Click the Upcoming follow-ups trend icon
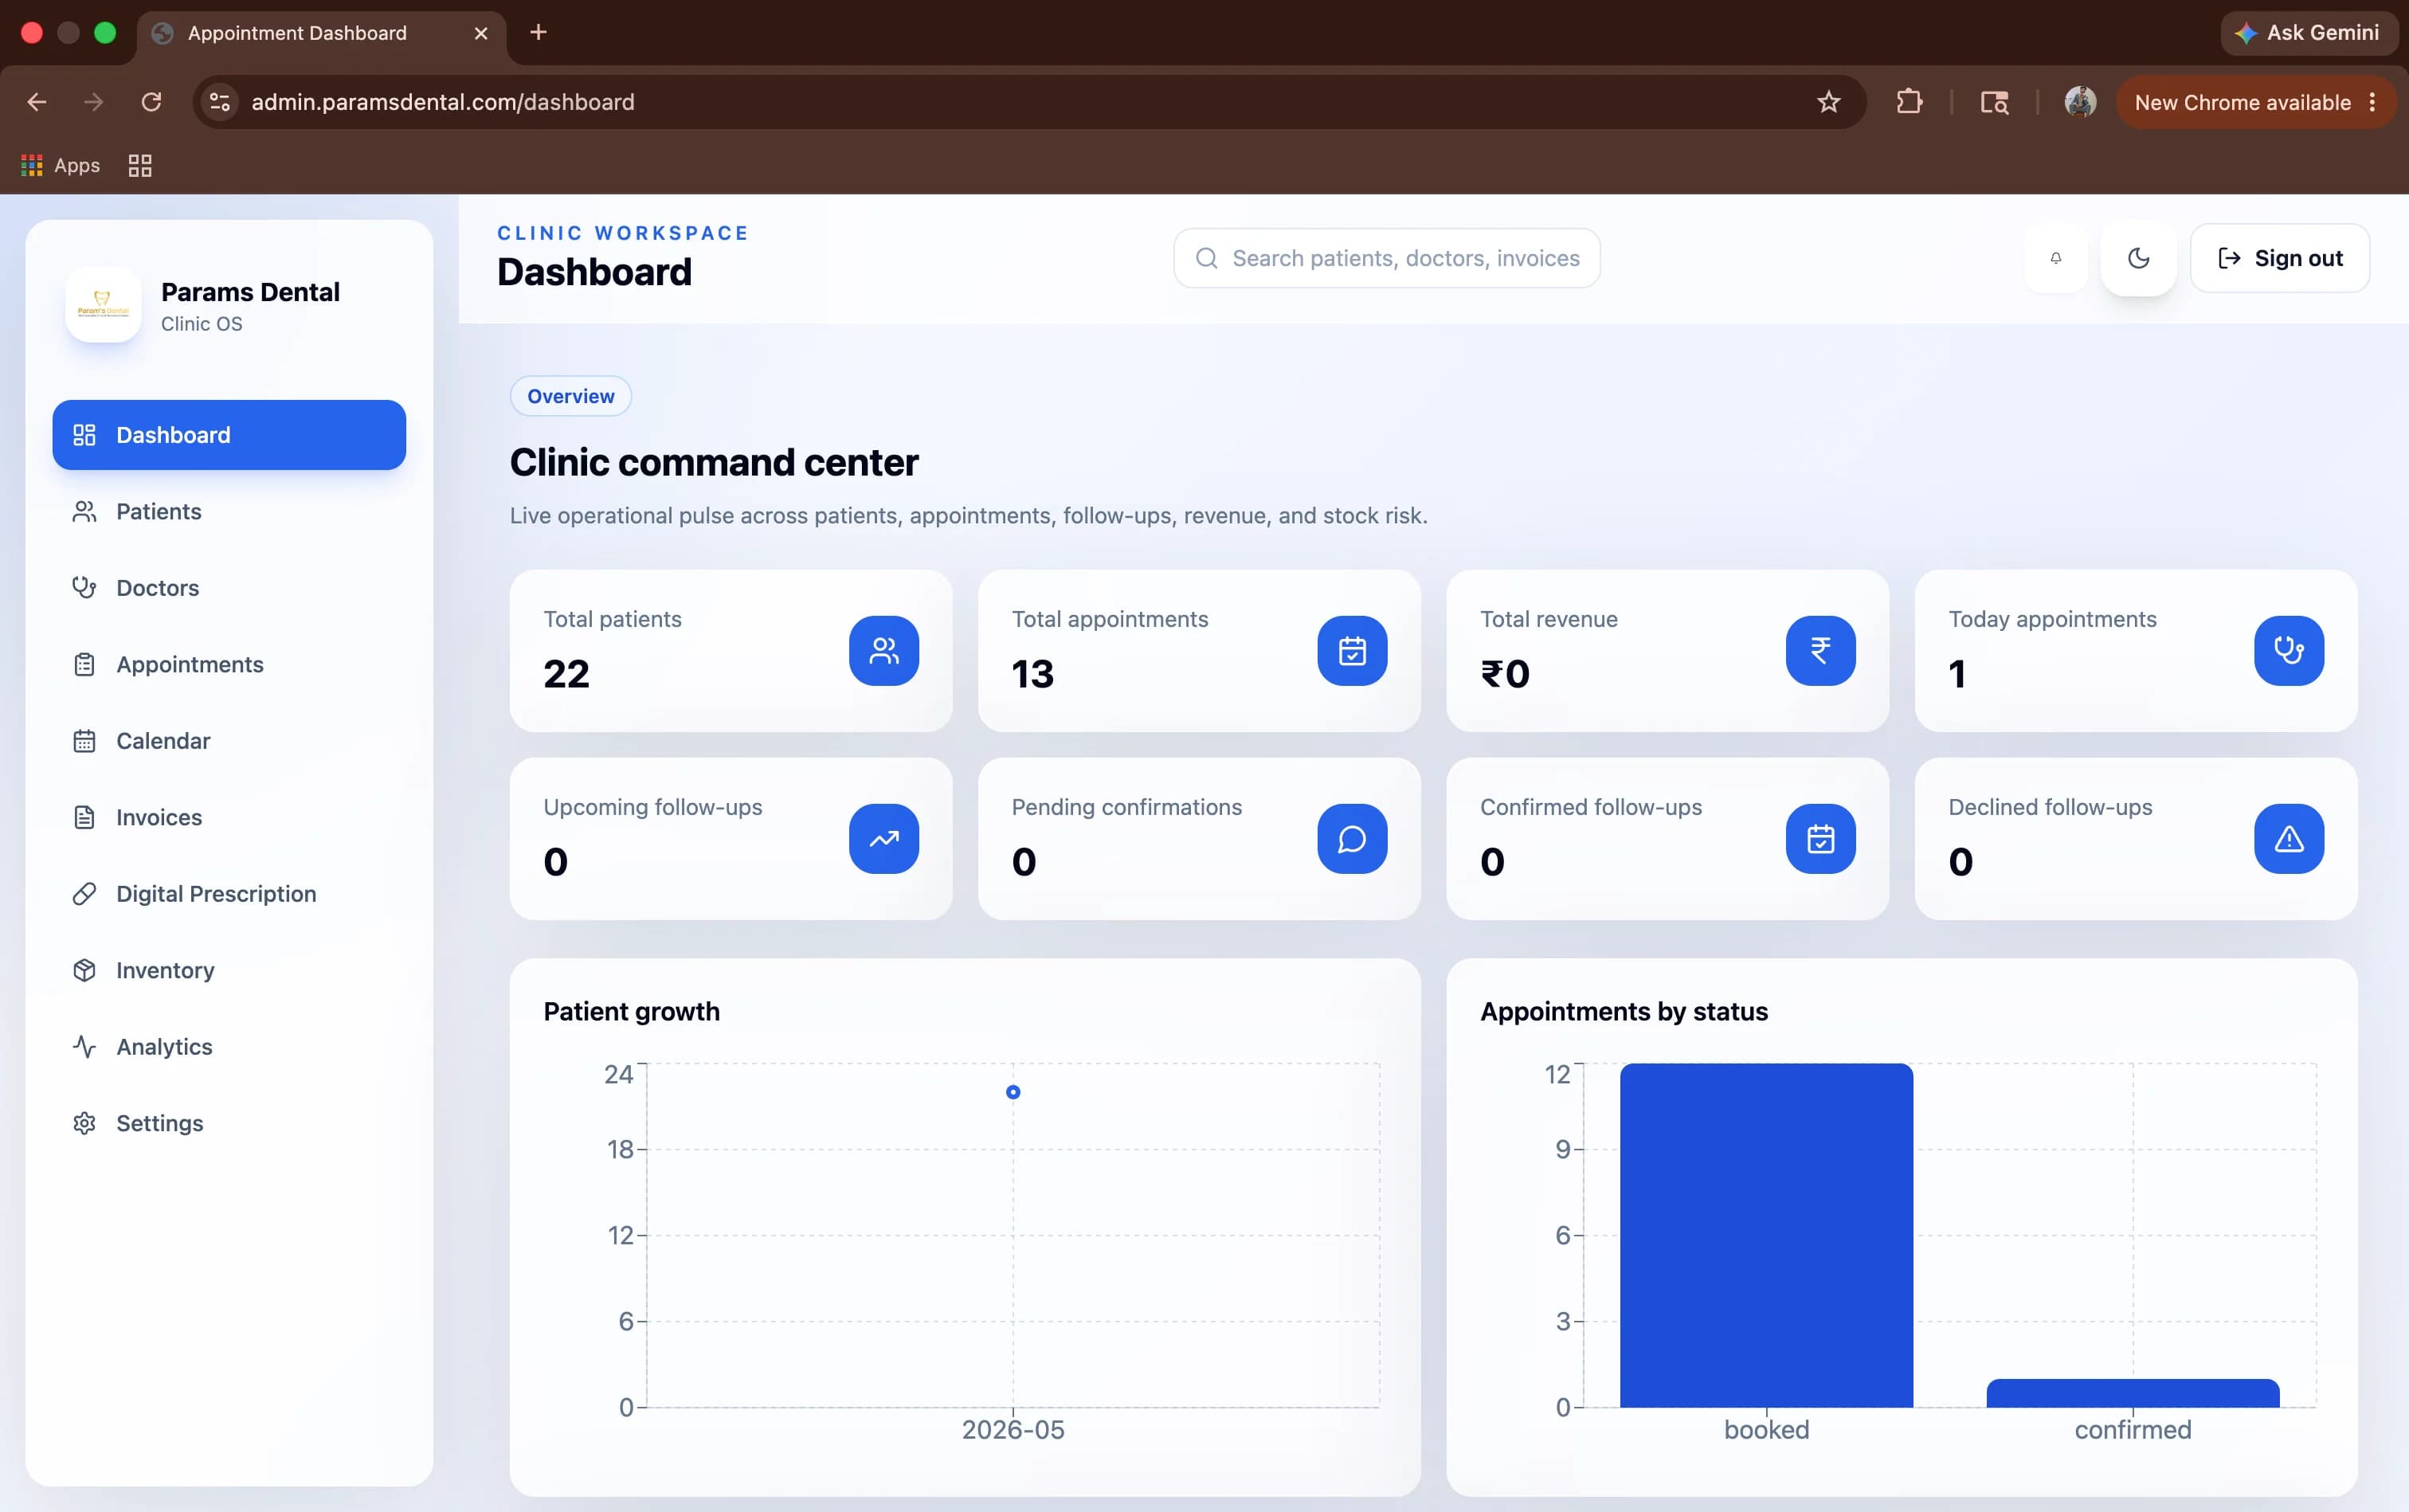Image resolution: width=2409 pixels, height=1512 pixels. click(884, 839)
